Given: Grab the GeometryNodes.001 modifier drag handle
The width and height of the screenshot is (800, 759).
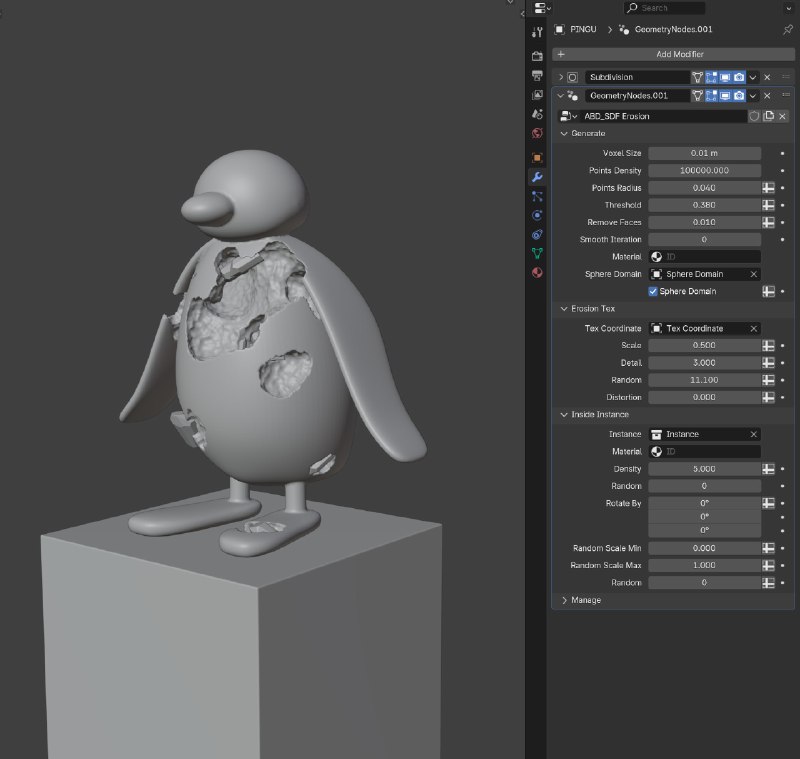Looking at the screenshot, I should (x=786, y=95).
